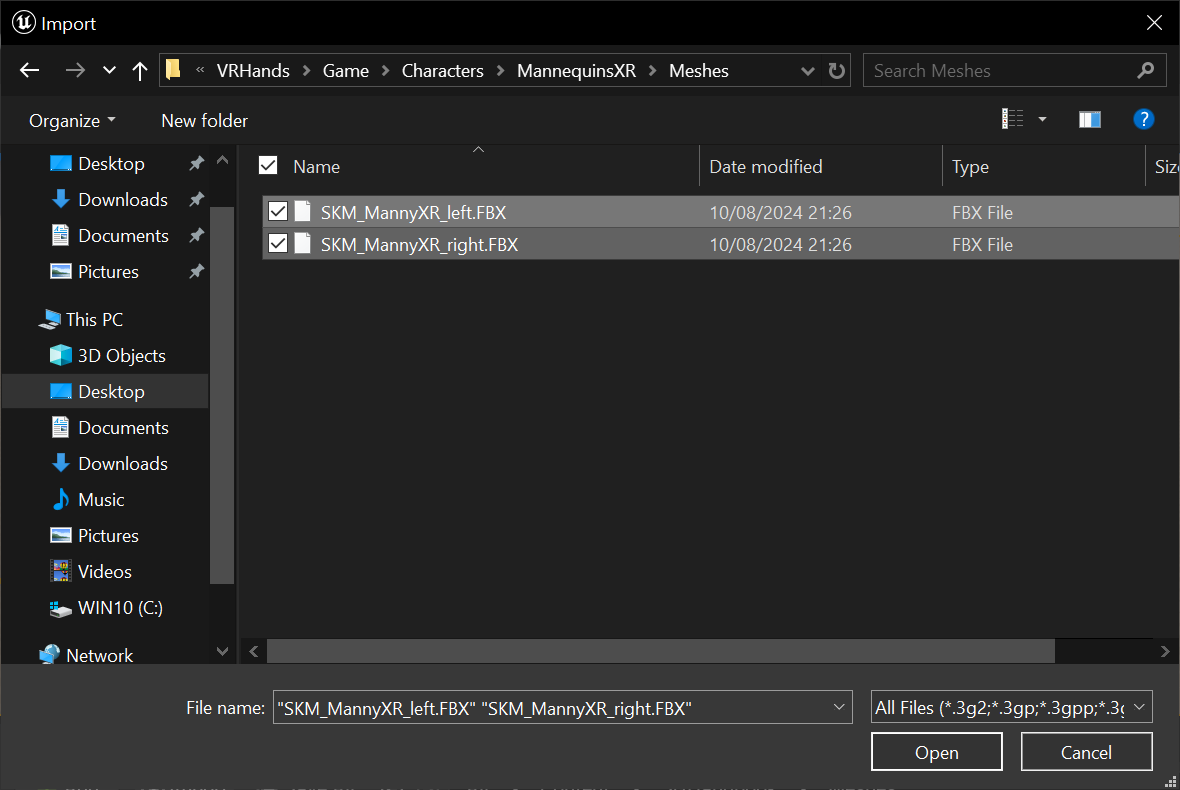Show the preview pane
The height and width of the screenshot is (790, 1180).
pyautogui.click(x=1089, y=119)
